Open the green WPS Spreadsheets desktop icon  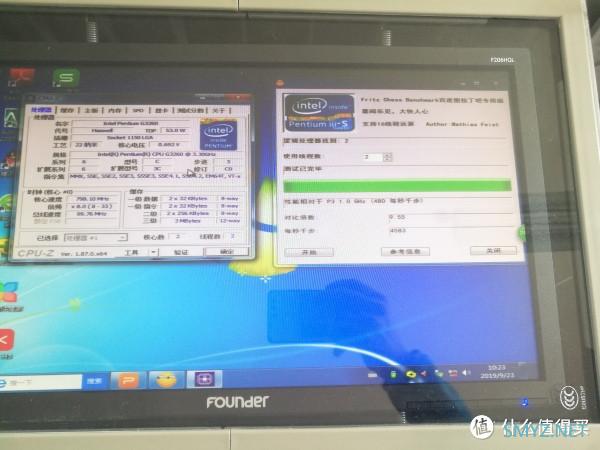coord(66,78)
